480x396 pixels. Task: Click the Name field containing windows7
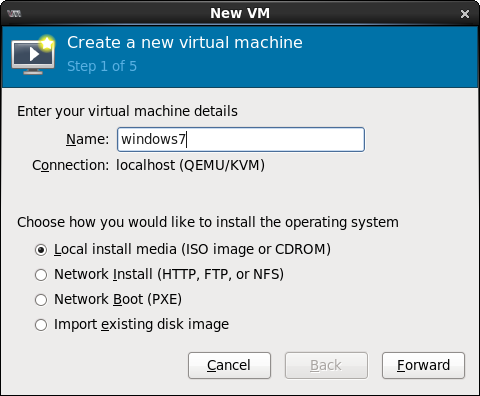(x=241, y=139)
